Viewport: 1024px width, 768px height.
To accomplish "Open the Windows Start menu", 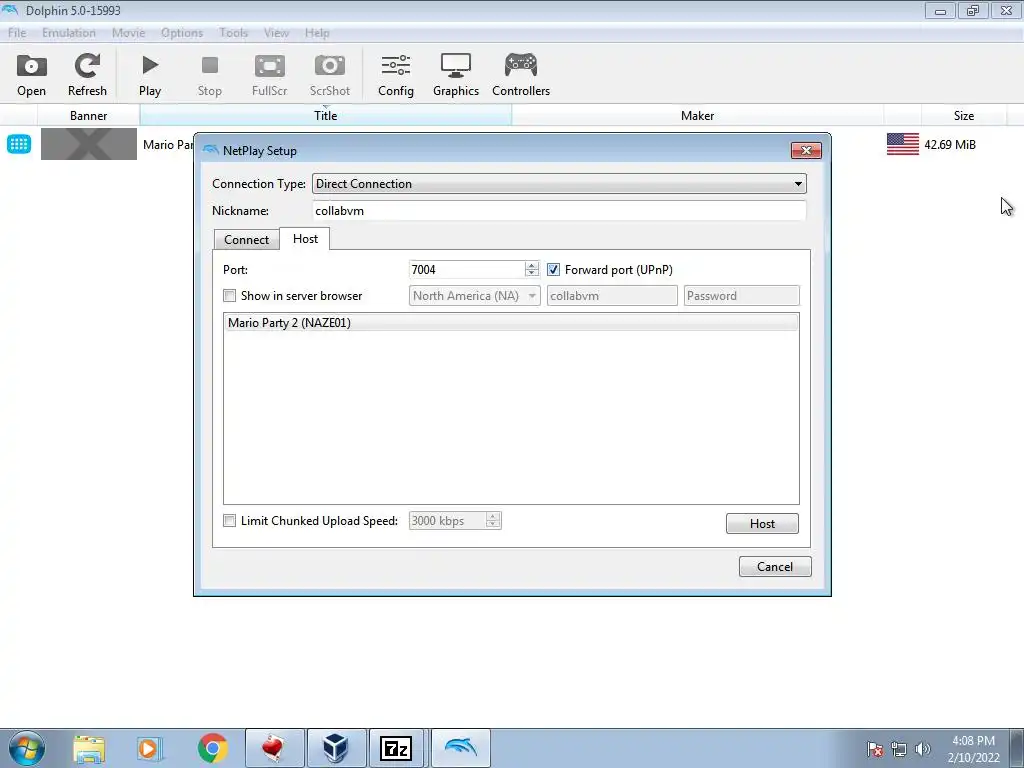I will [x=27, y=748].
